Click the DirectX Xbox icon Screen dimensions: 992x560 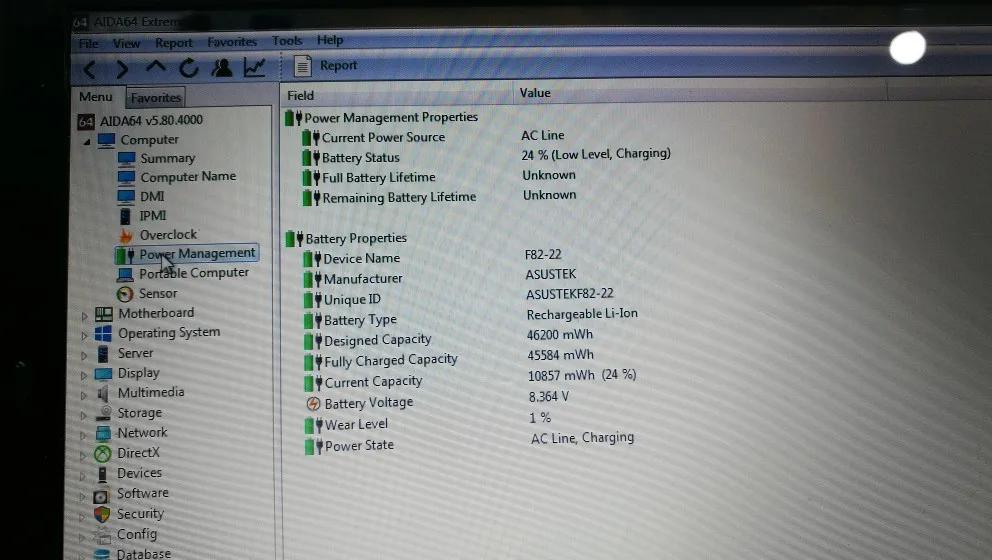102,453
